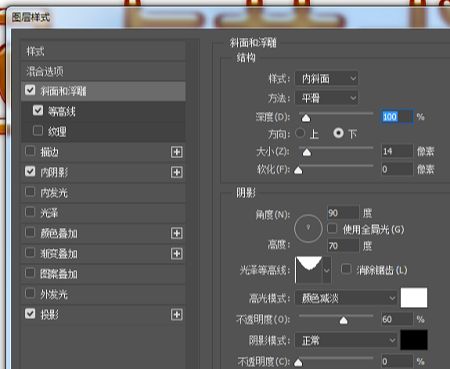The width and height of the screenshot is (450, 369).
Task: Enable the 外发光 checkbox
Action: click(x=30, y=293)
